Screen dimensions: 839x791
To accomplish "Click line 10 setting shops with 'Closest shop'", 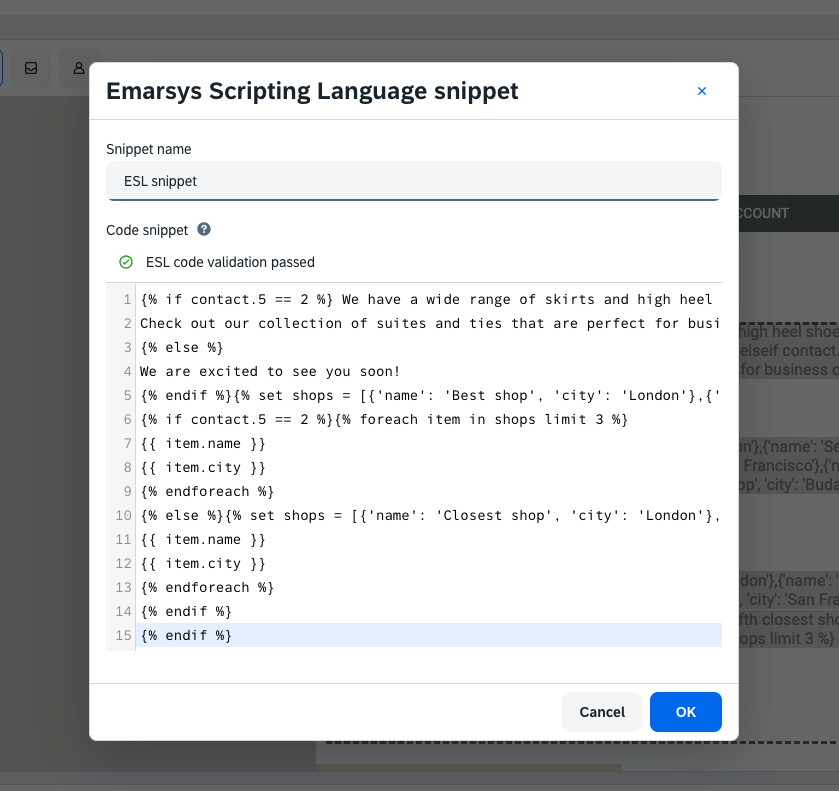I will tap(430, 516).
